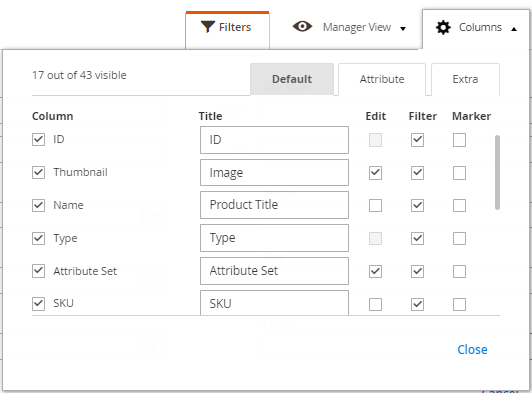The image size is (532, 393).
Task: Select the Default tab
Action: 292,79
